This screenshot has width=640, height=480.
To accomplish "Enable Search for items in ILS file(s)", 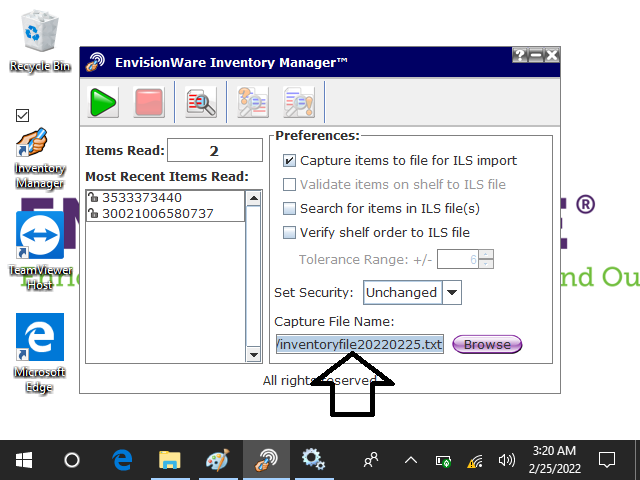I will [x=289, y=209].
